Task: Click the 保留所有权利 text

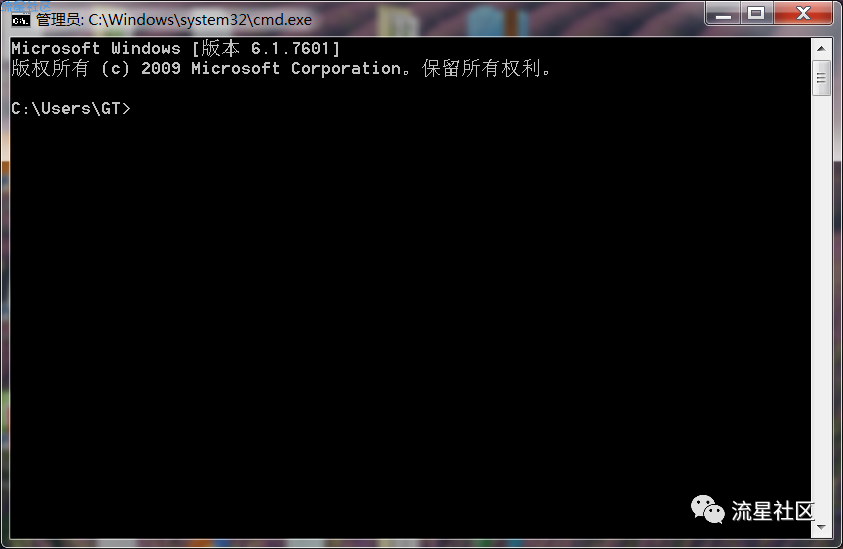Action: pyautogui.click(x=481, y=68)
